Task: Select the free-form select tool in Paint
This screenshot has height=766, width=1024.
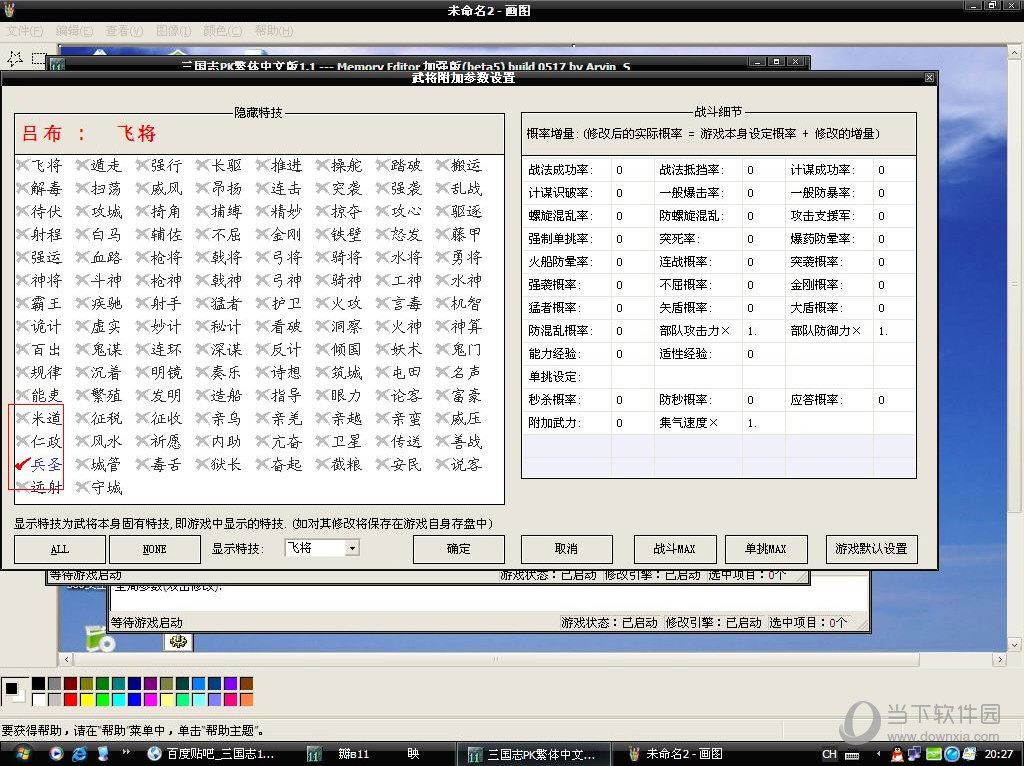Action: click(14, 59)
